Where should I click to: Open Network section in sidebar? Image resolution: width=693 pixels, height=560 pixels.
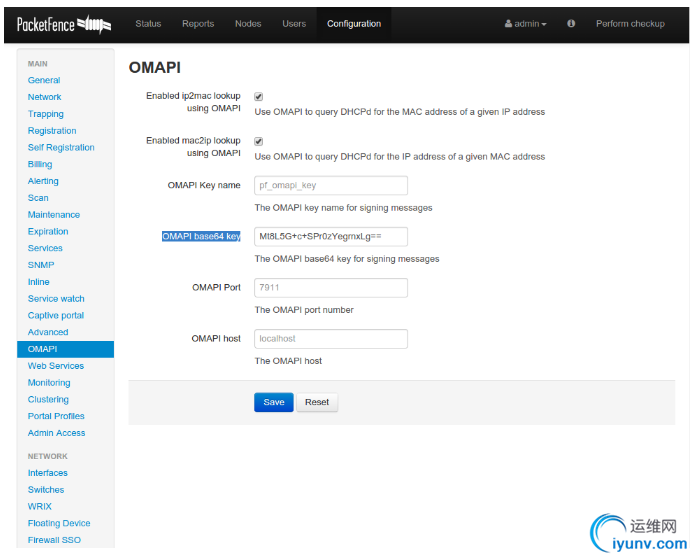coord(44,97)
